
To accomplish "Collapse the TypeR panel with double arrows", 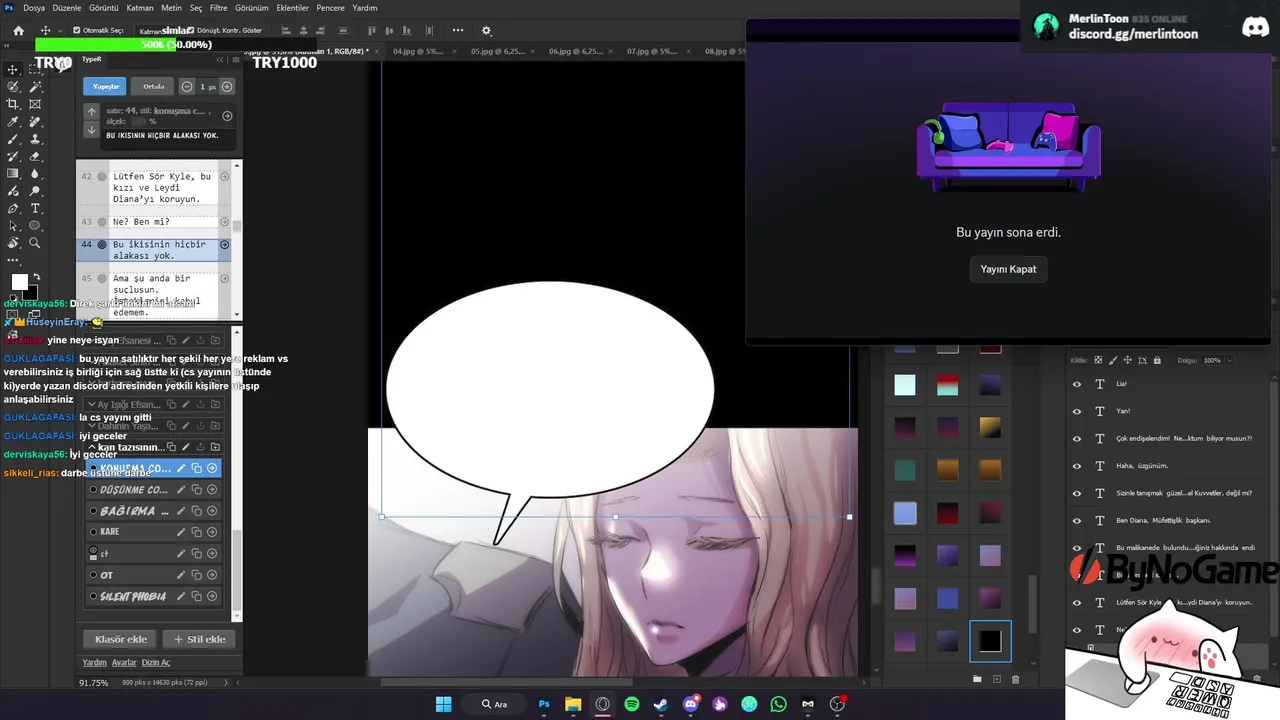I will [220, 60].
